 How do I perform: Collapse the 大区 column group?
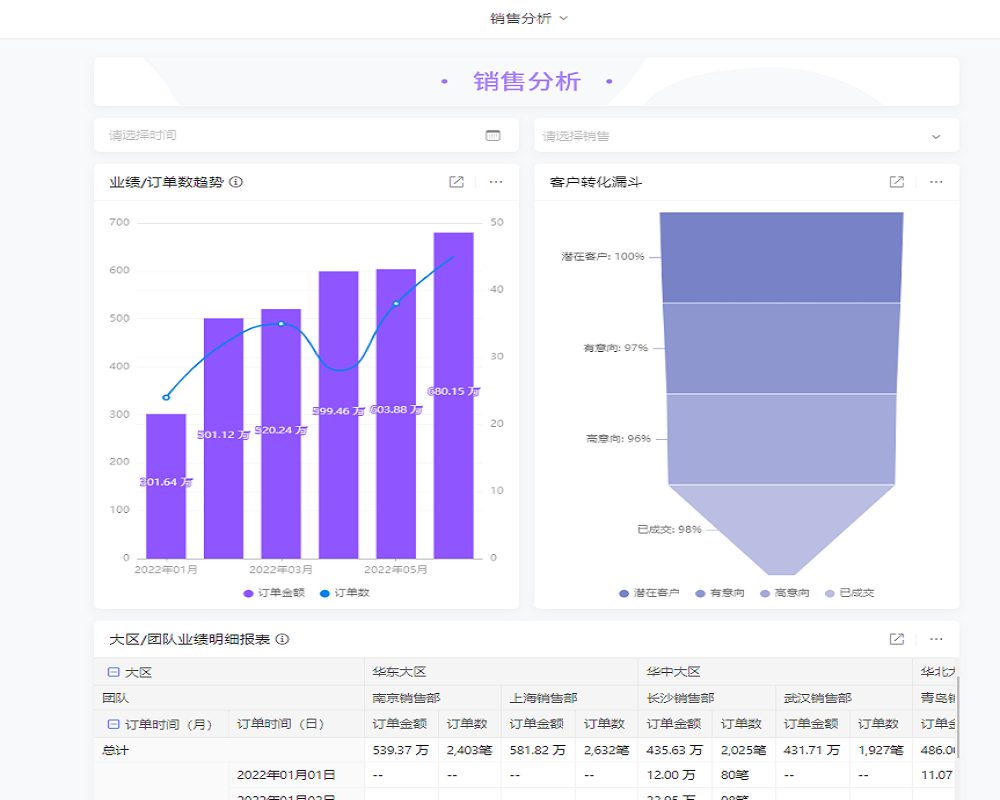(x=112, y=670)
